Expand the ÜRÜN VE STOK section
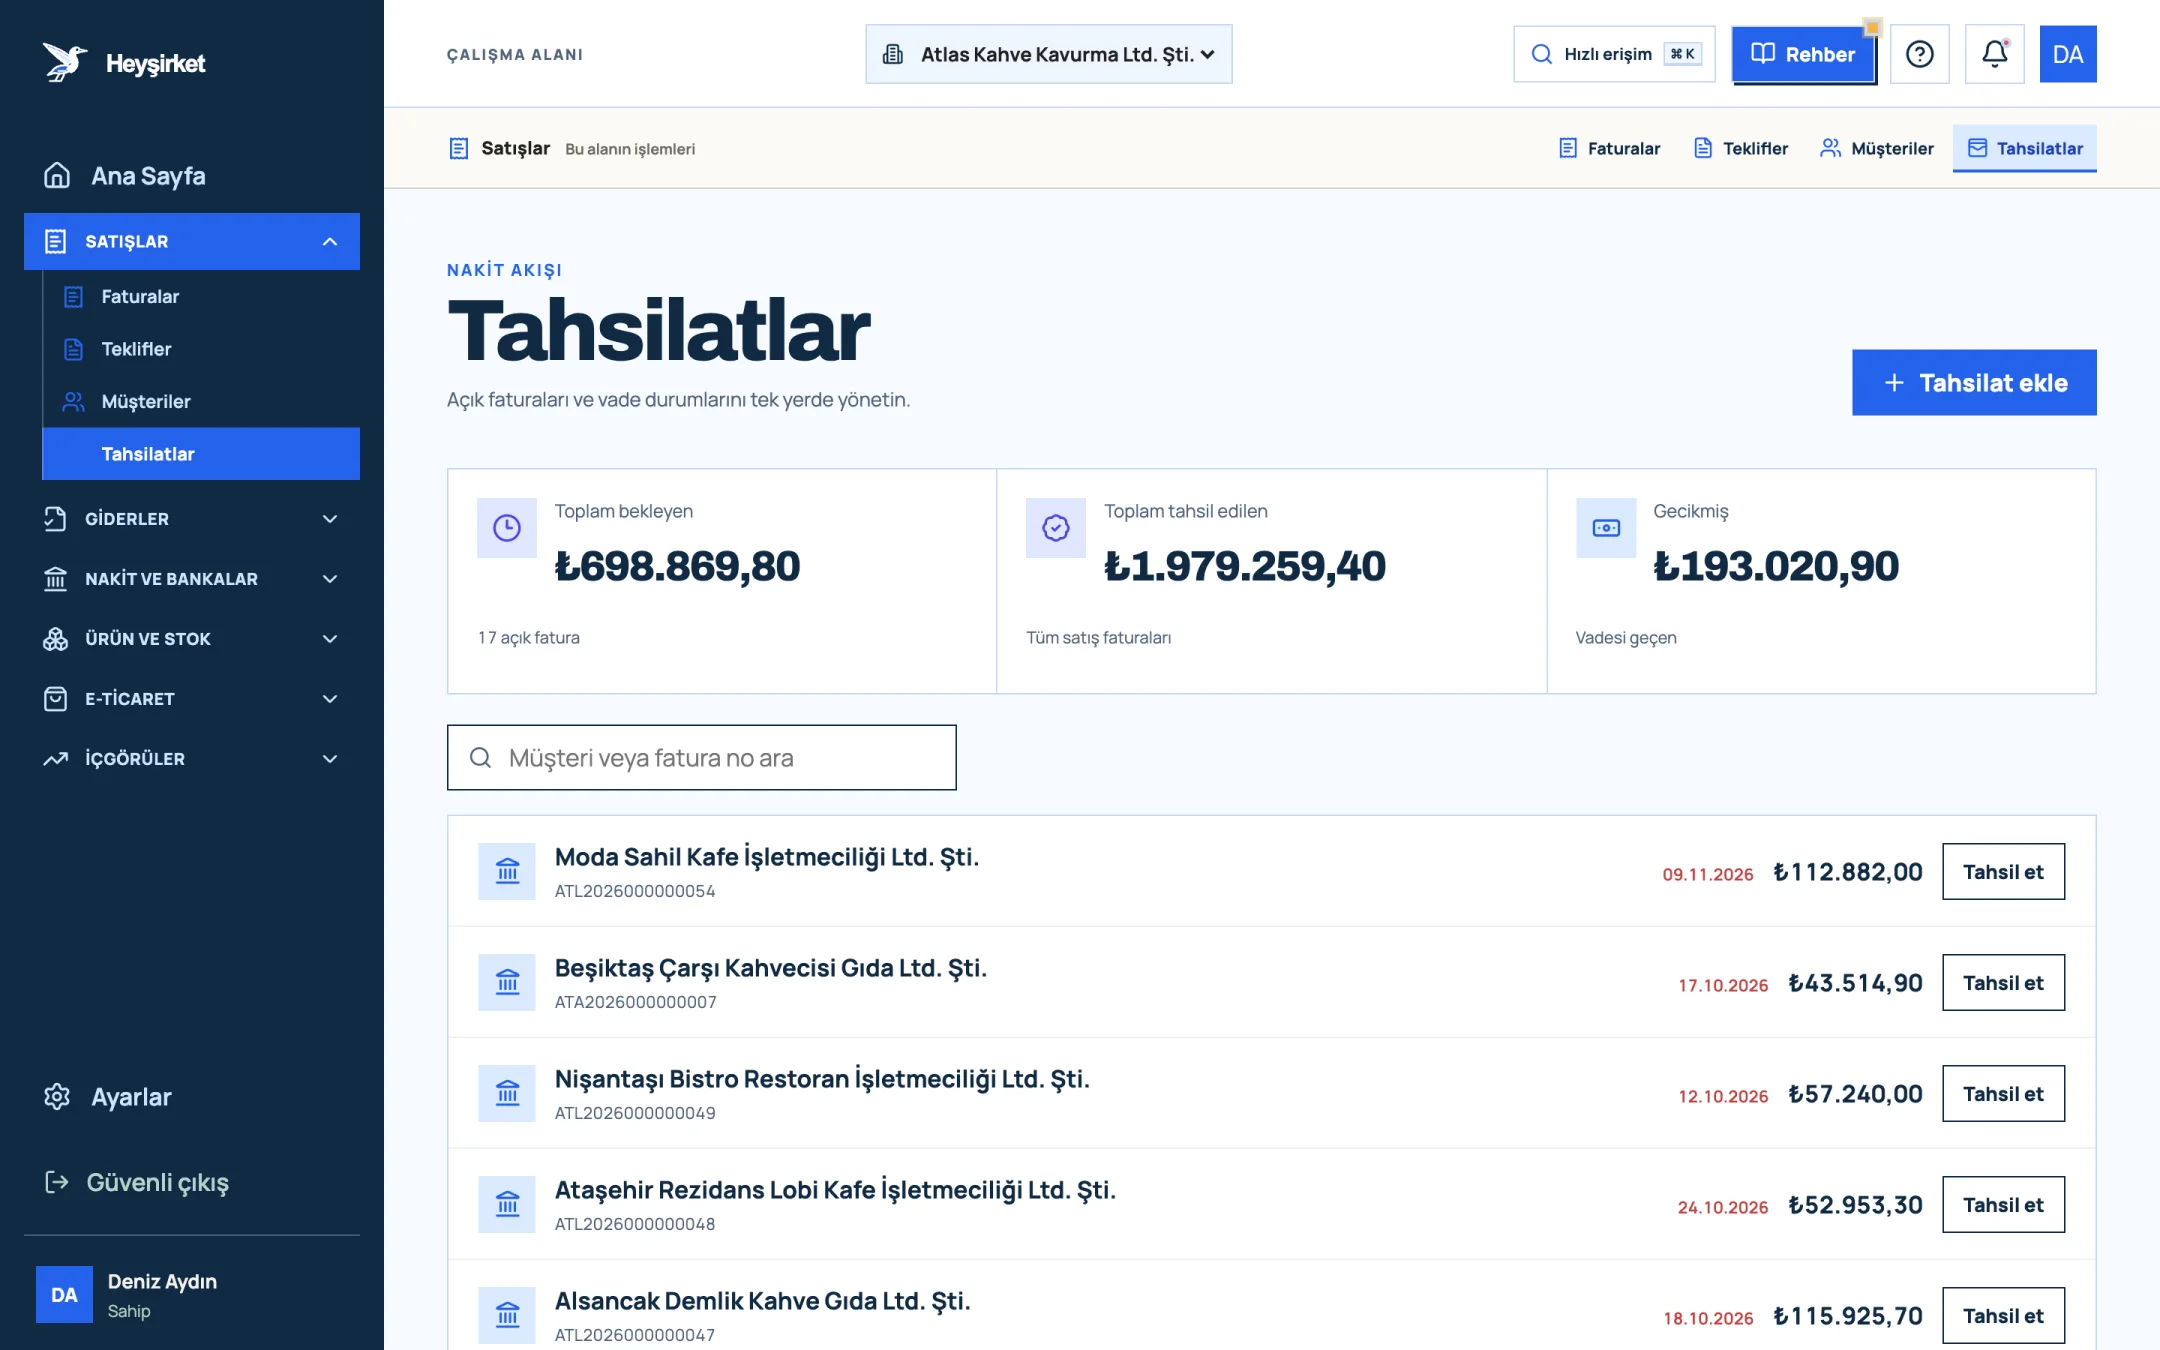The image size is (2160, 1350). 192,639
